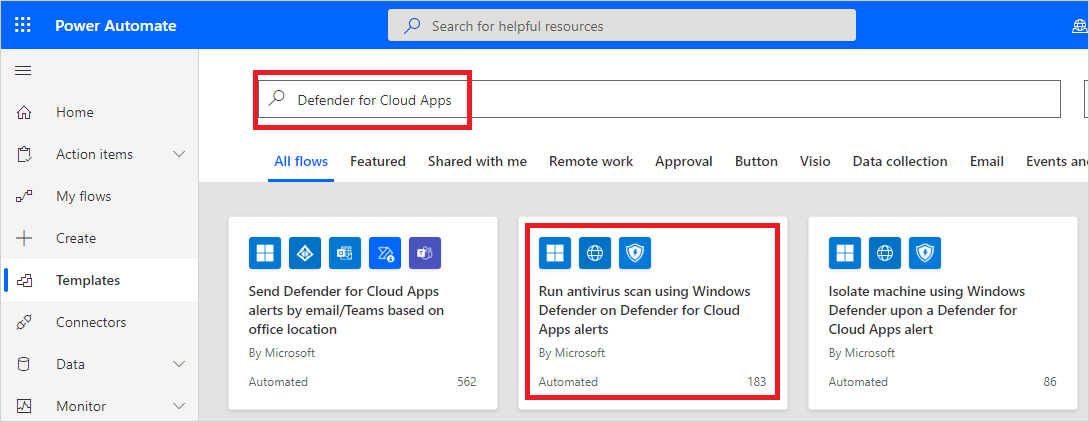Screen dimensions: 1089x422
Task: Select the Approval tab
Action: [684, 162]
